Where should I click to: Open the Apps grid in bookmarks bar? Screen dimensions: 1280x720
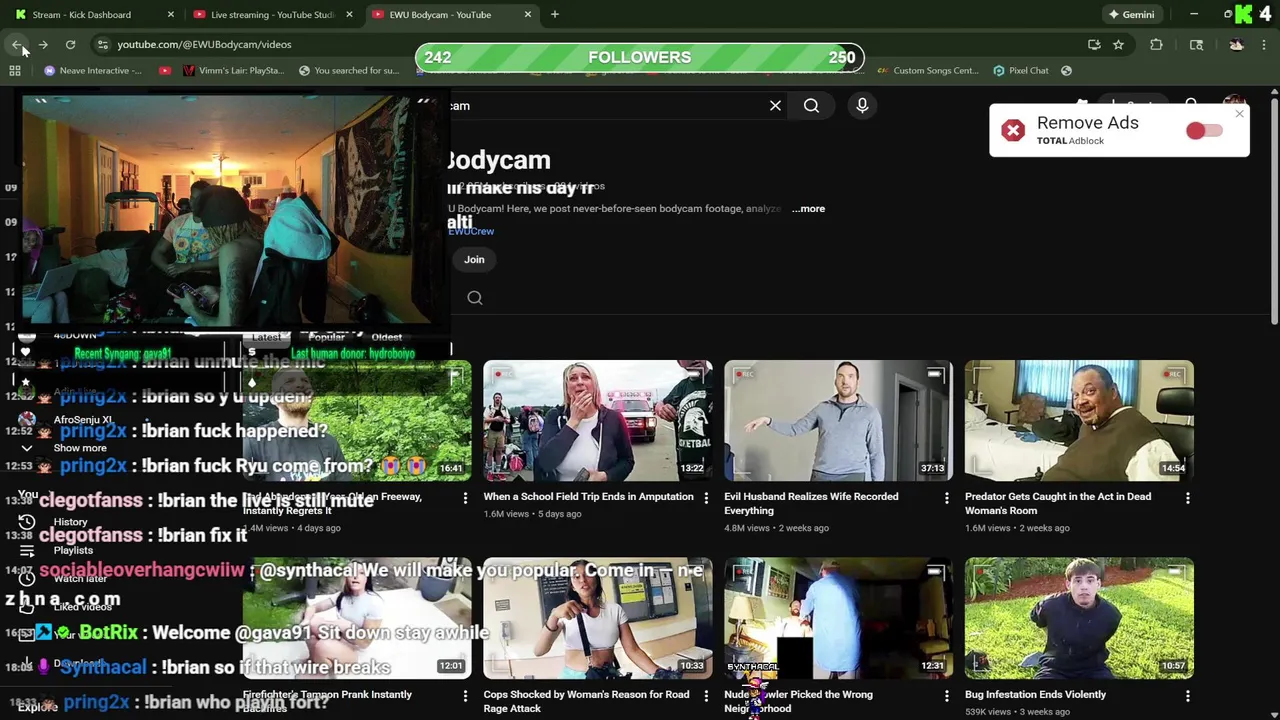pyautogui.click(x=15, y=70)
